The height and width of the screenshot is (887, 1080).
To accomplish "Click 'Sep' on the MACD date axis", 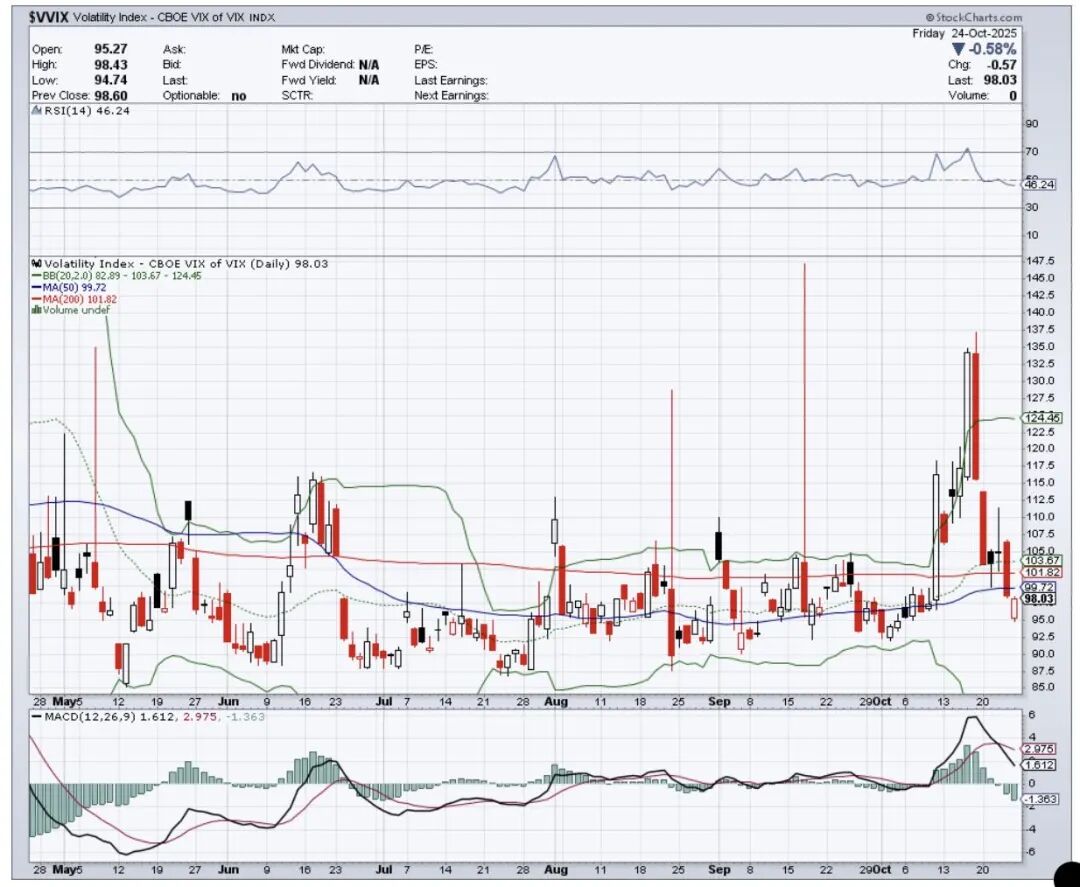I will click(719, 870).
